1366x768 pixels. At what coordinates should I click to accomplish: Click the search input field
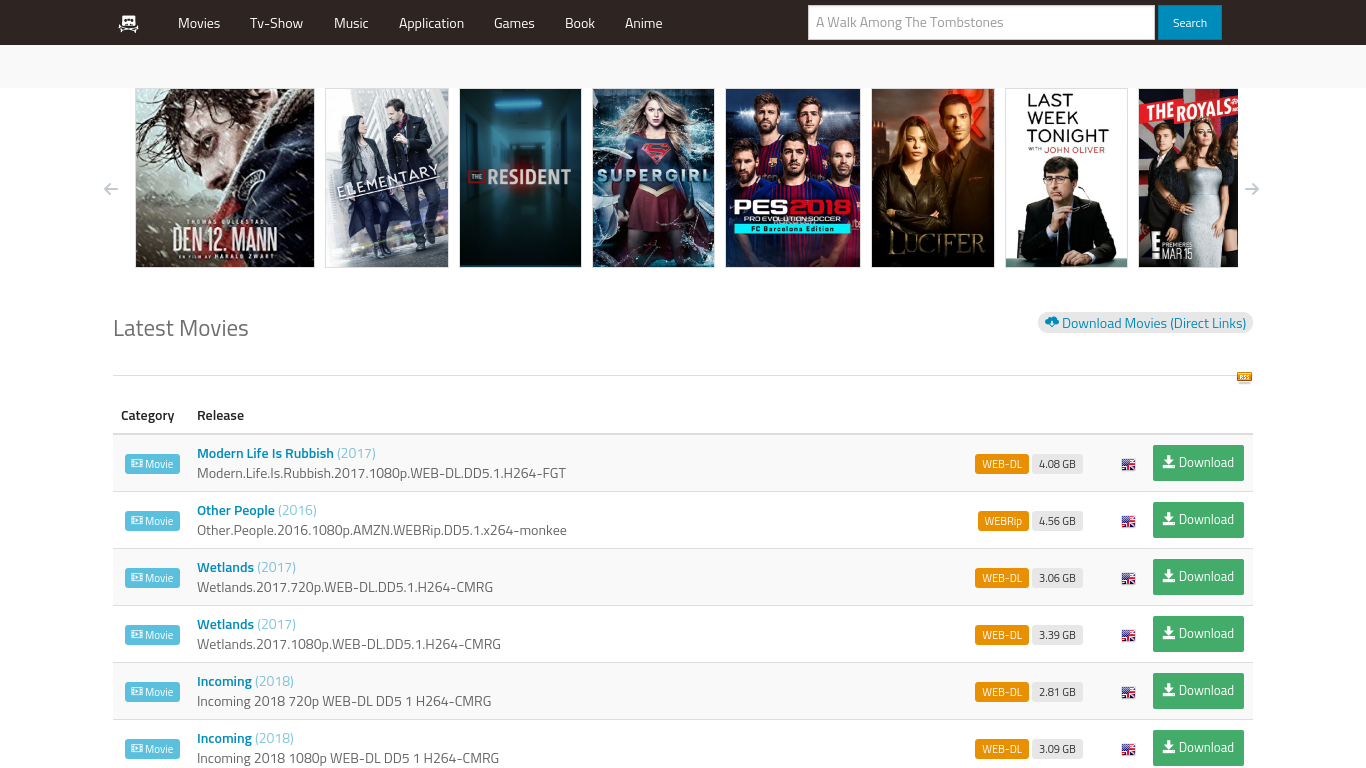pos(981,22)
